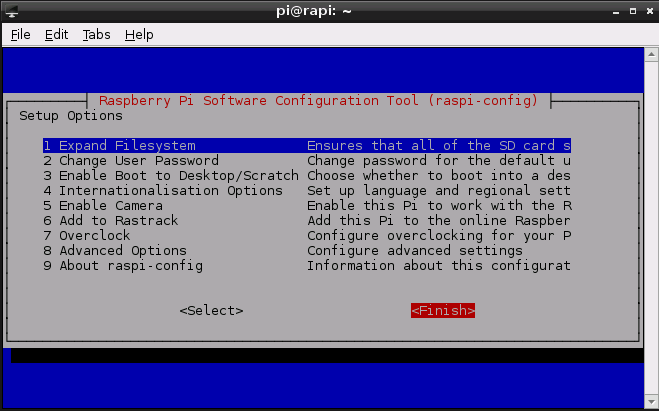Open the window menu icon in title bar
The height and width of the screenshot is (411, 659).
11,11
